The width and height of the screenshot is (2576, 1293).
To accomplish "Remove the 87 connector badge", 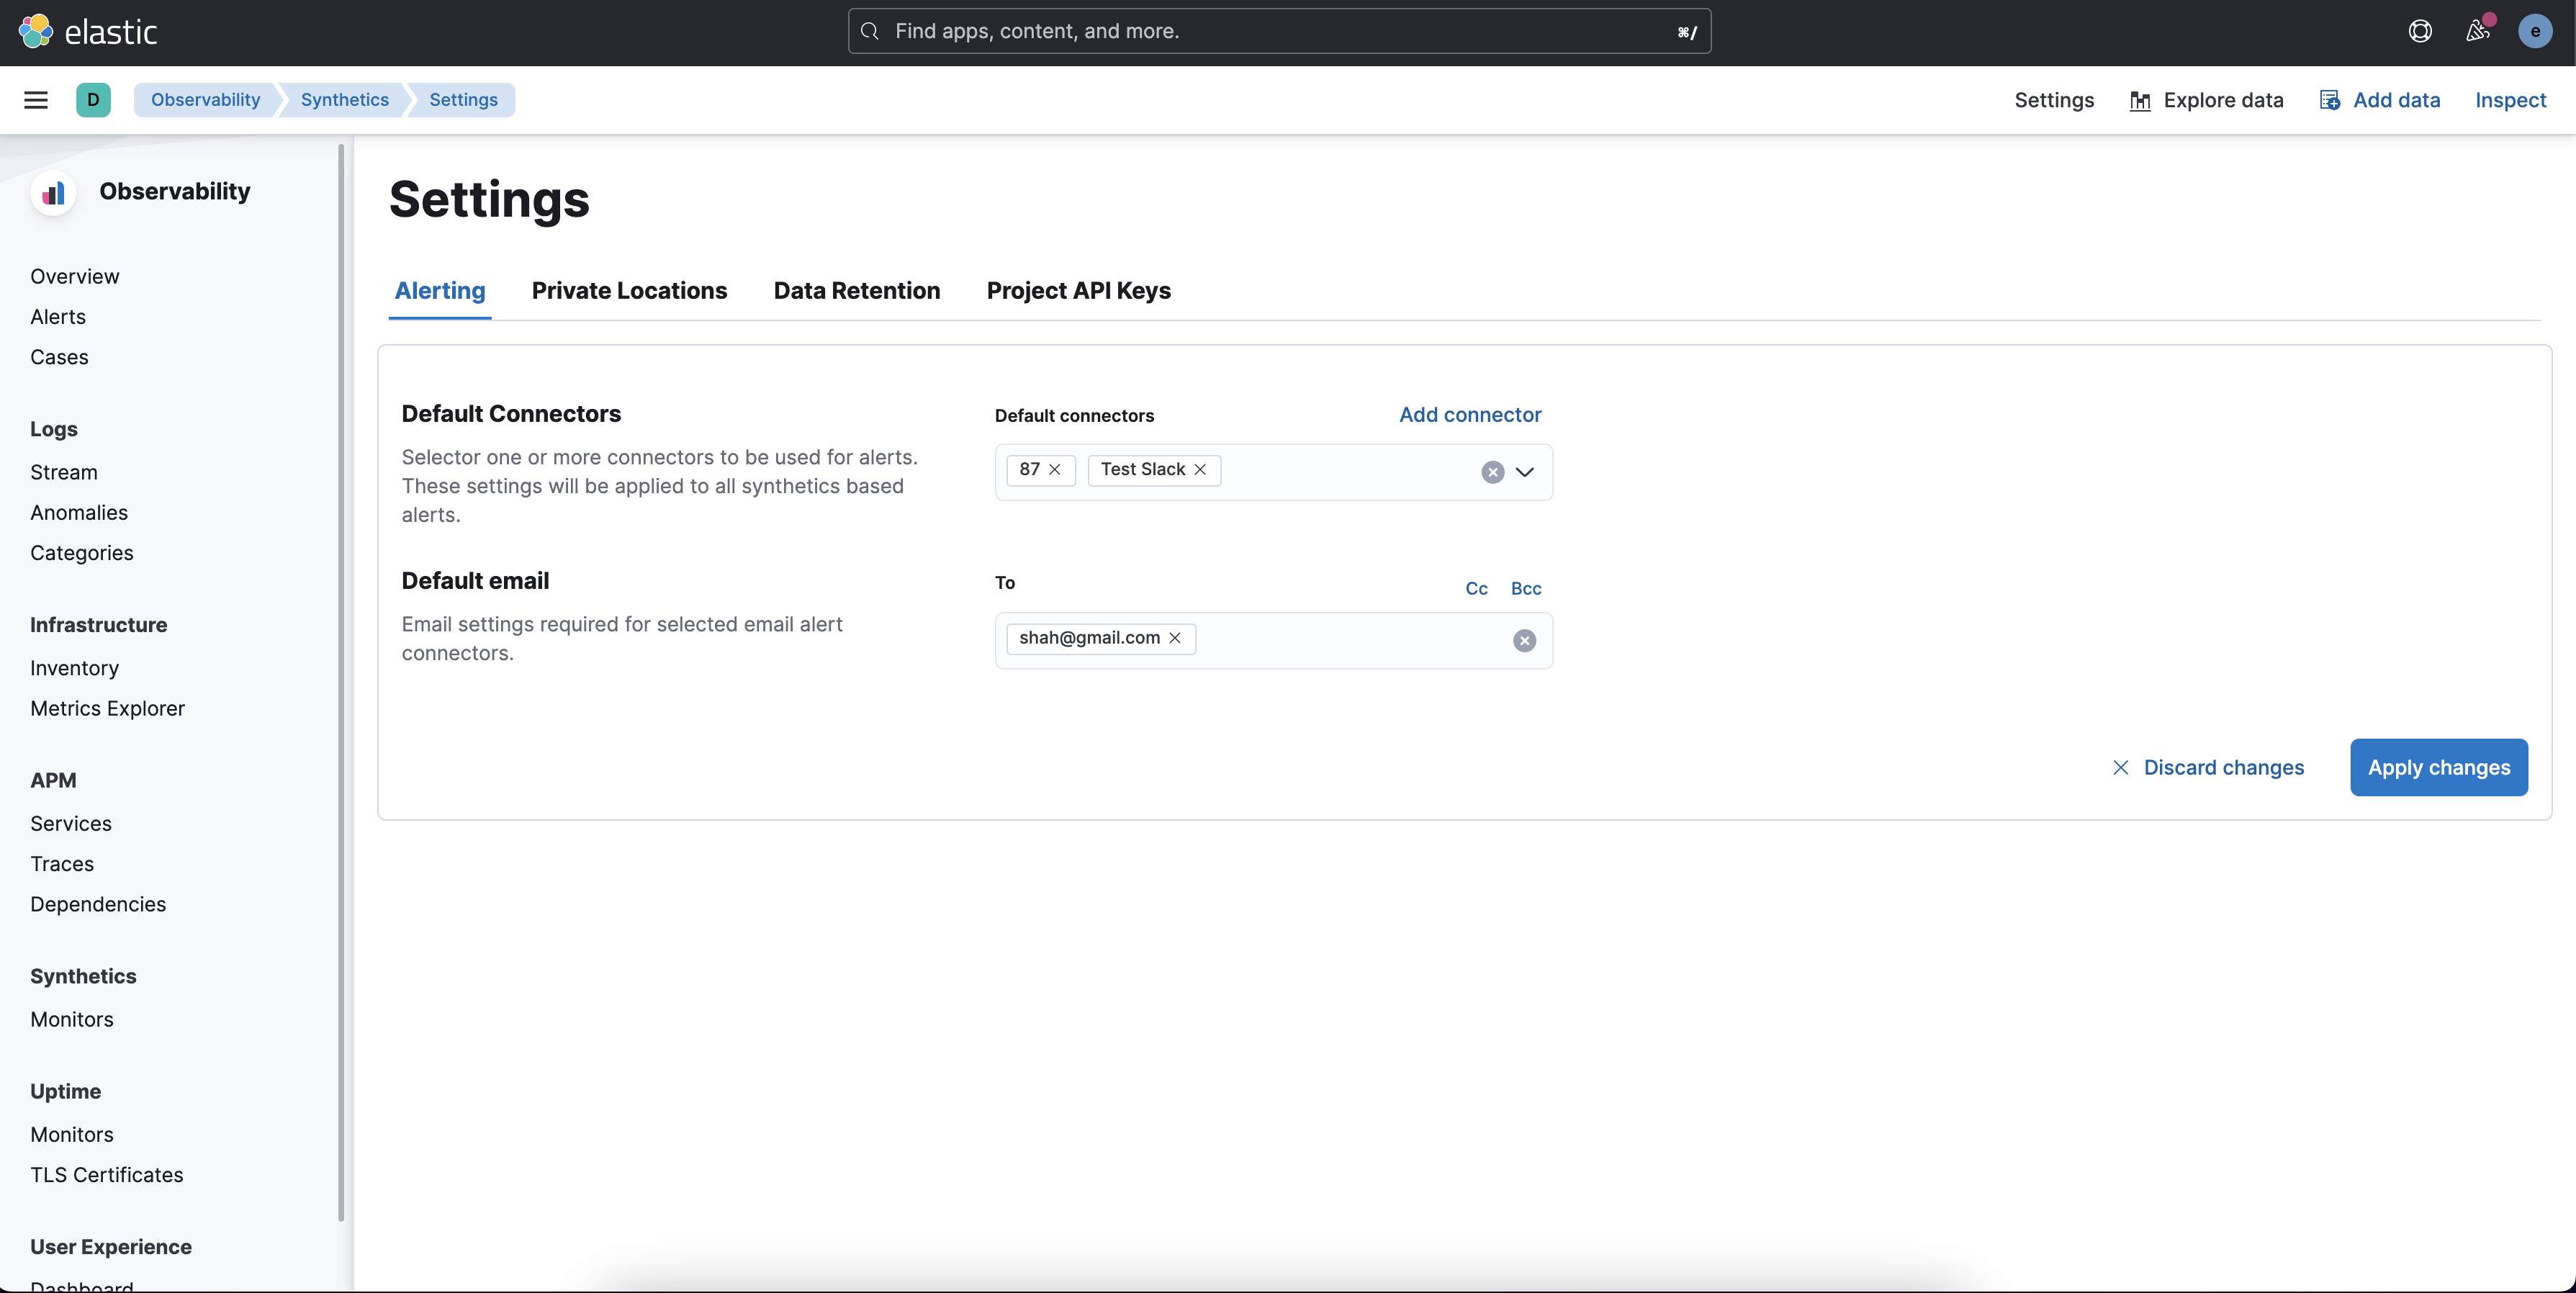I will coord(1054,470).
